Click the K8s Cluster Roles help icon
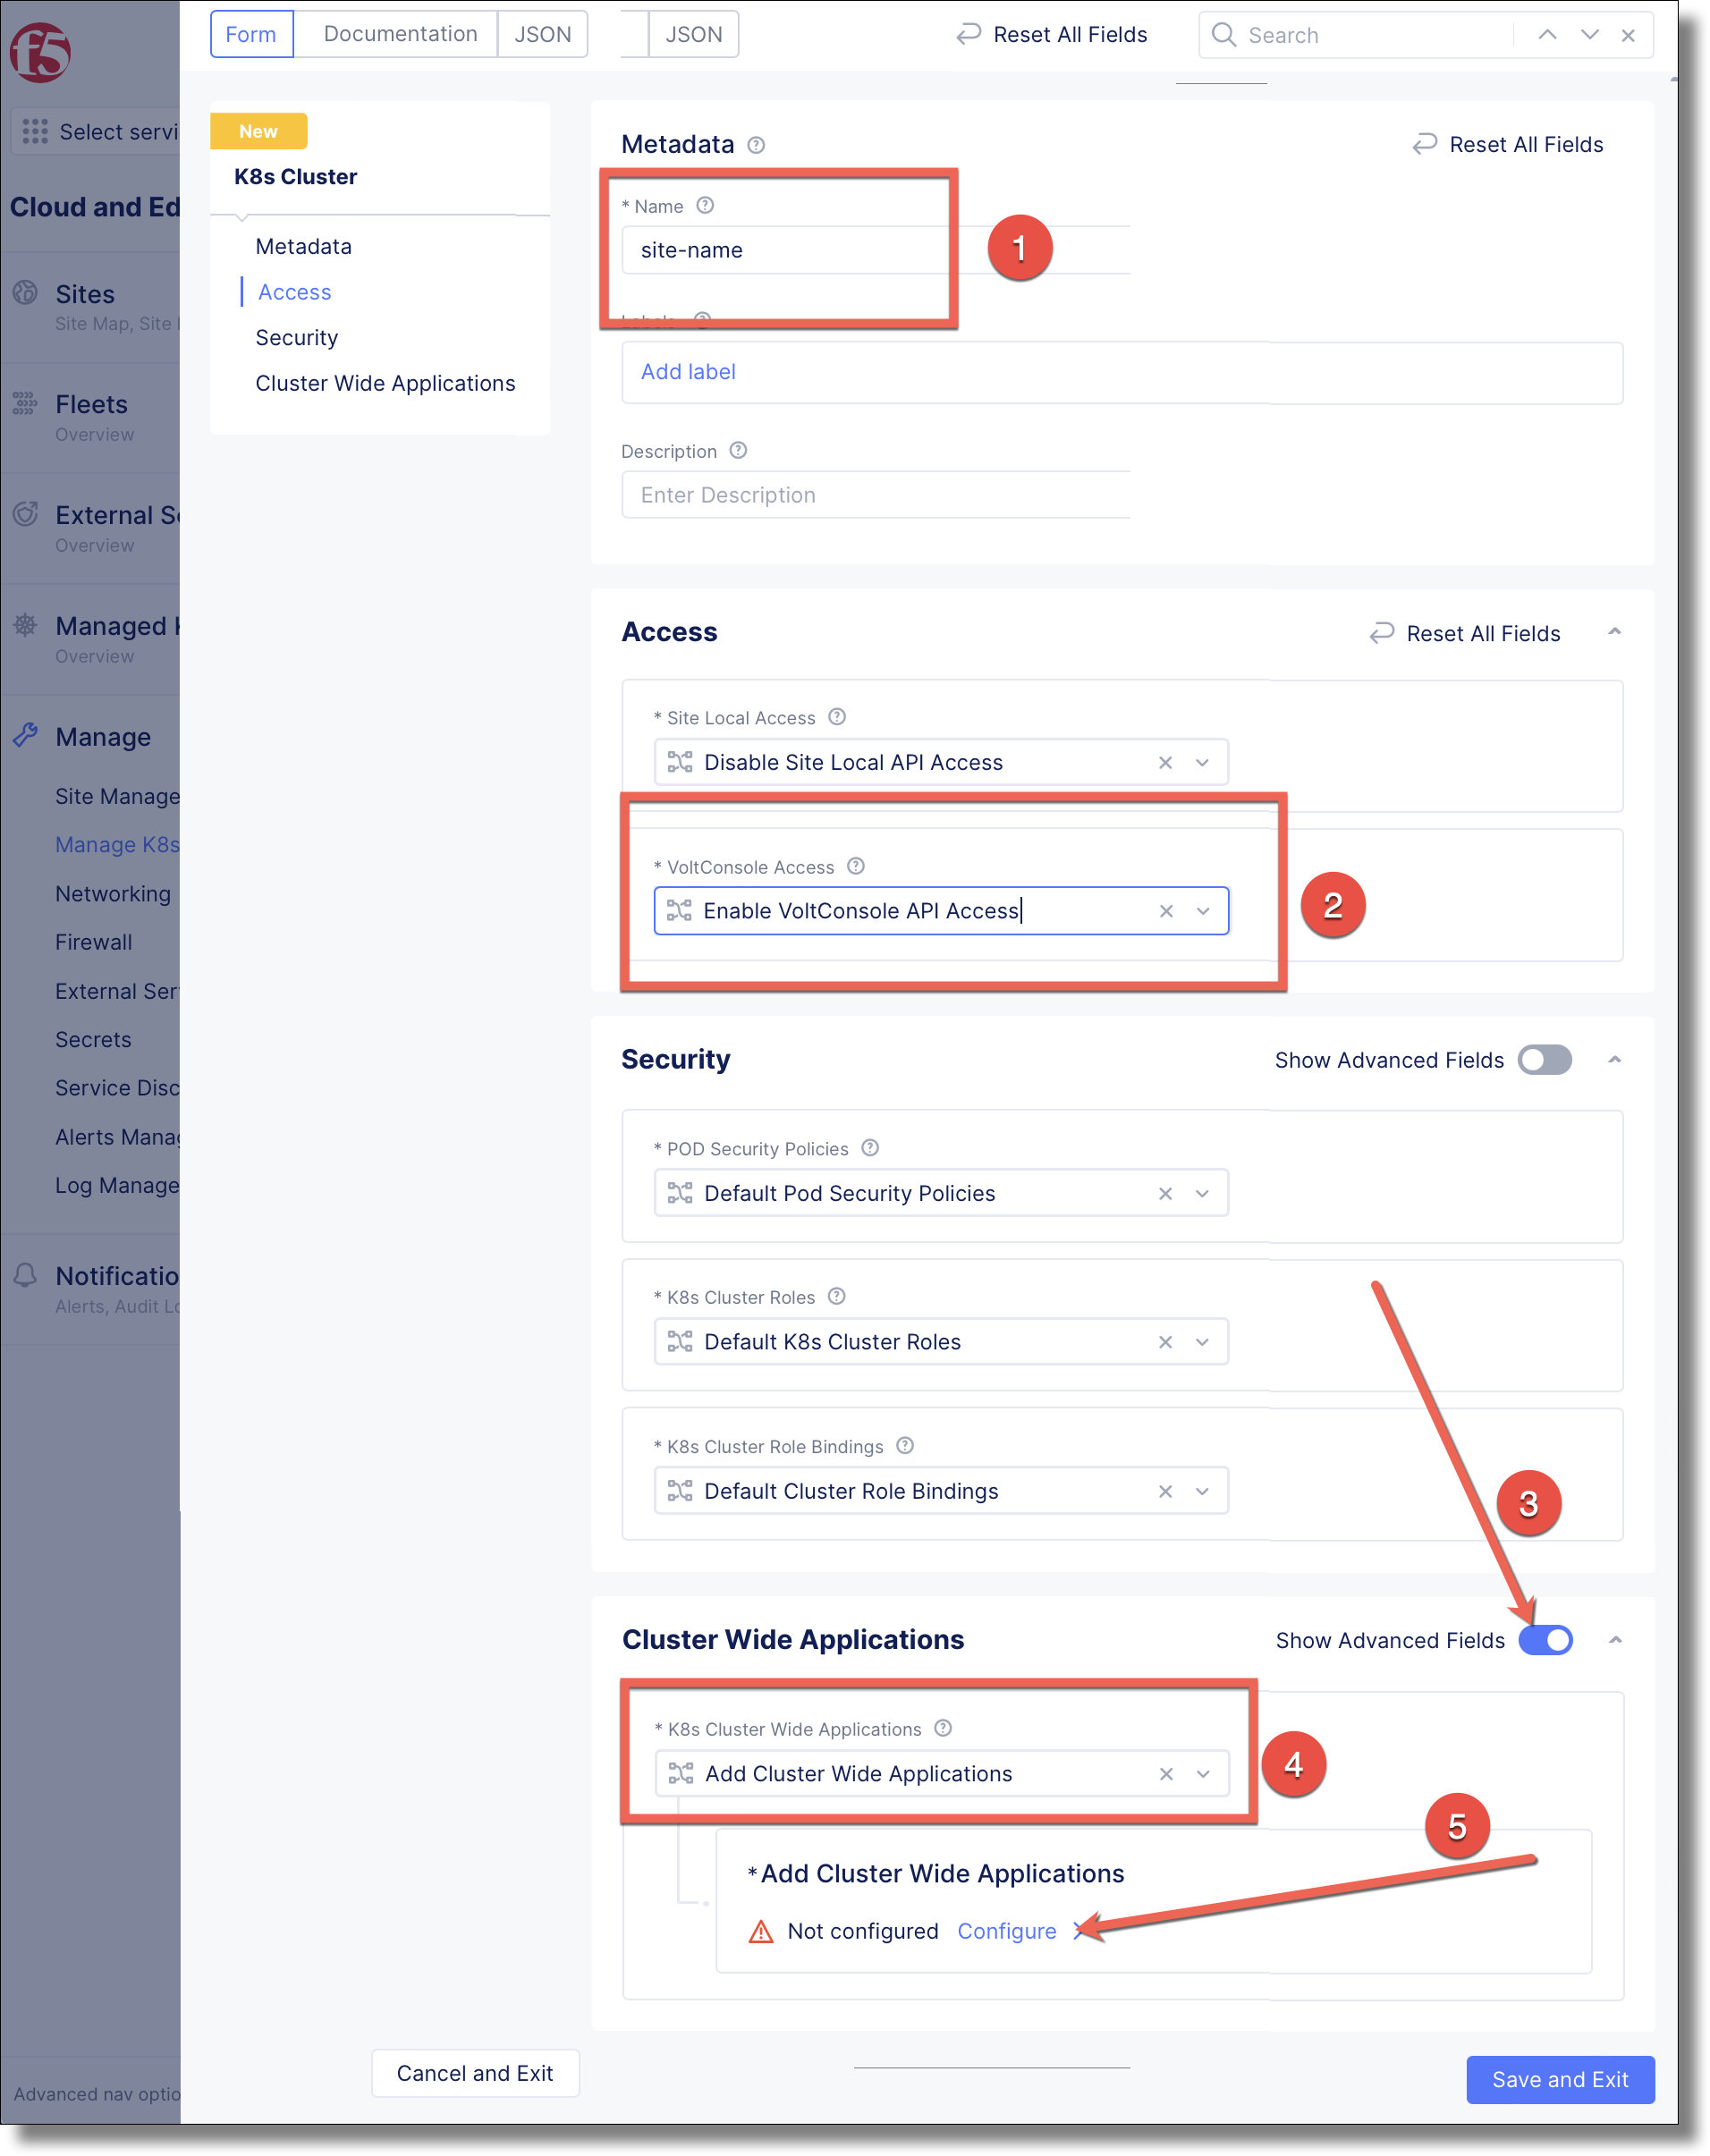 [837, 1296]
